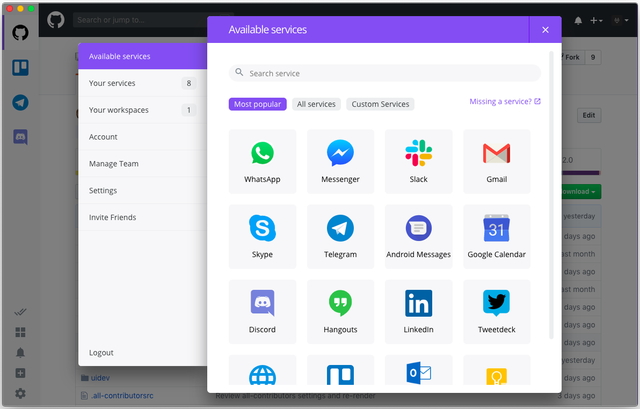This screenshot has height=409, width=640.
Task: Open the uidev folder in GitHub
Action: (100, 378)
